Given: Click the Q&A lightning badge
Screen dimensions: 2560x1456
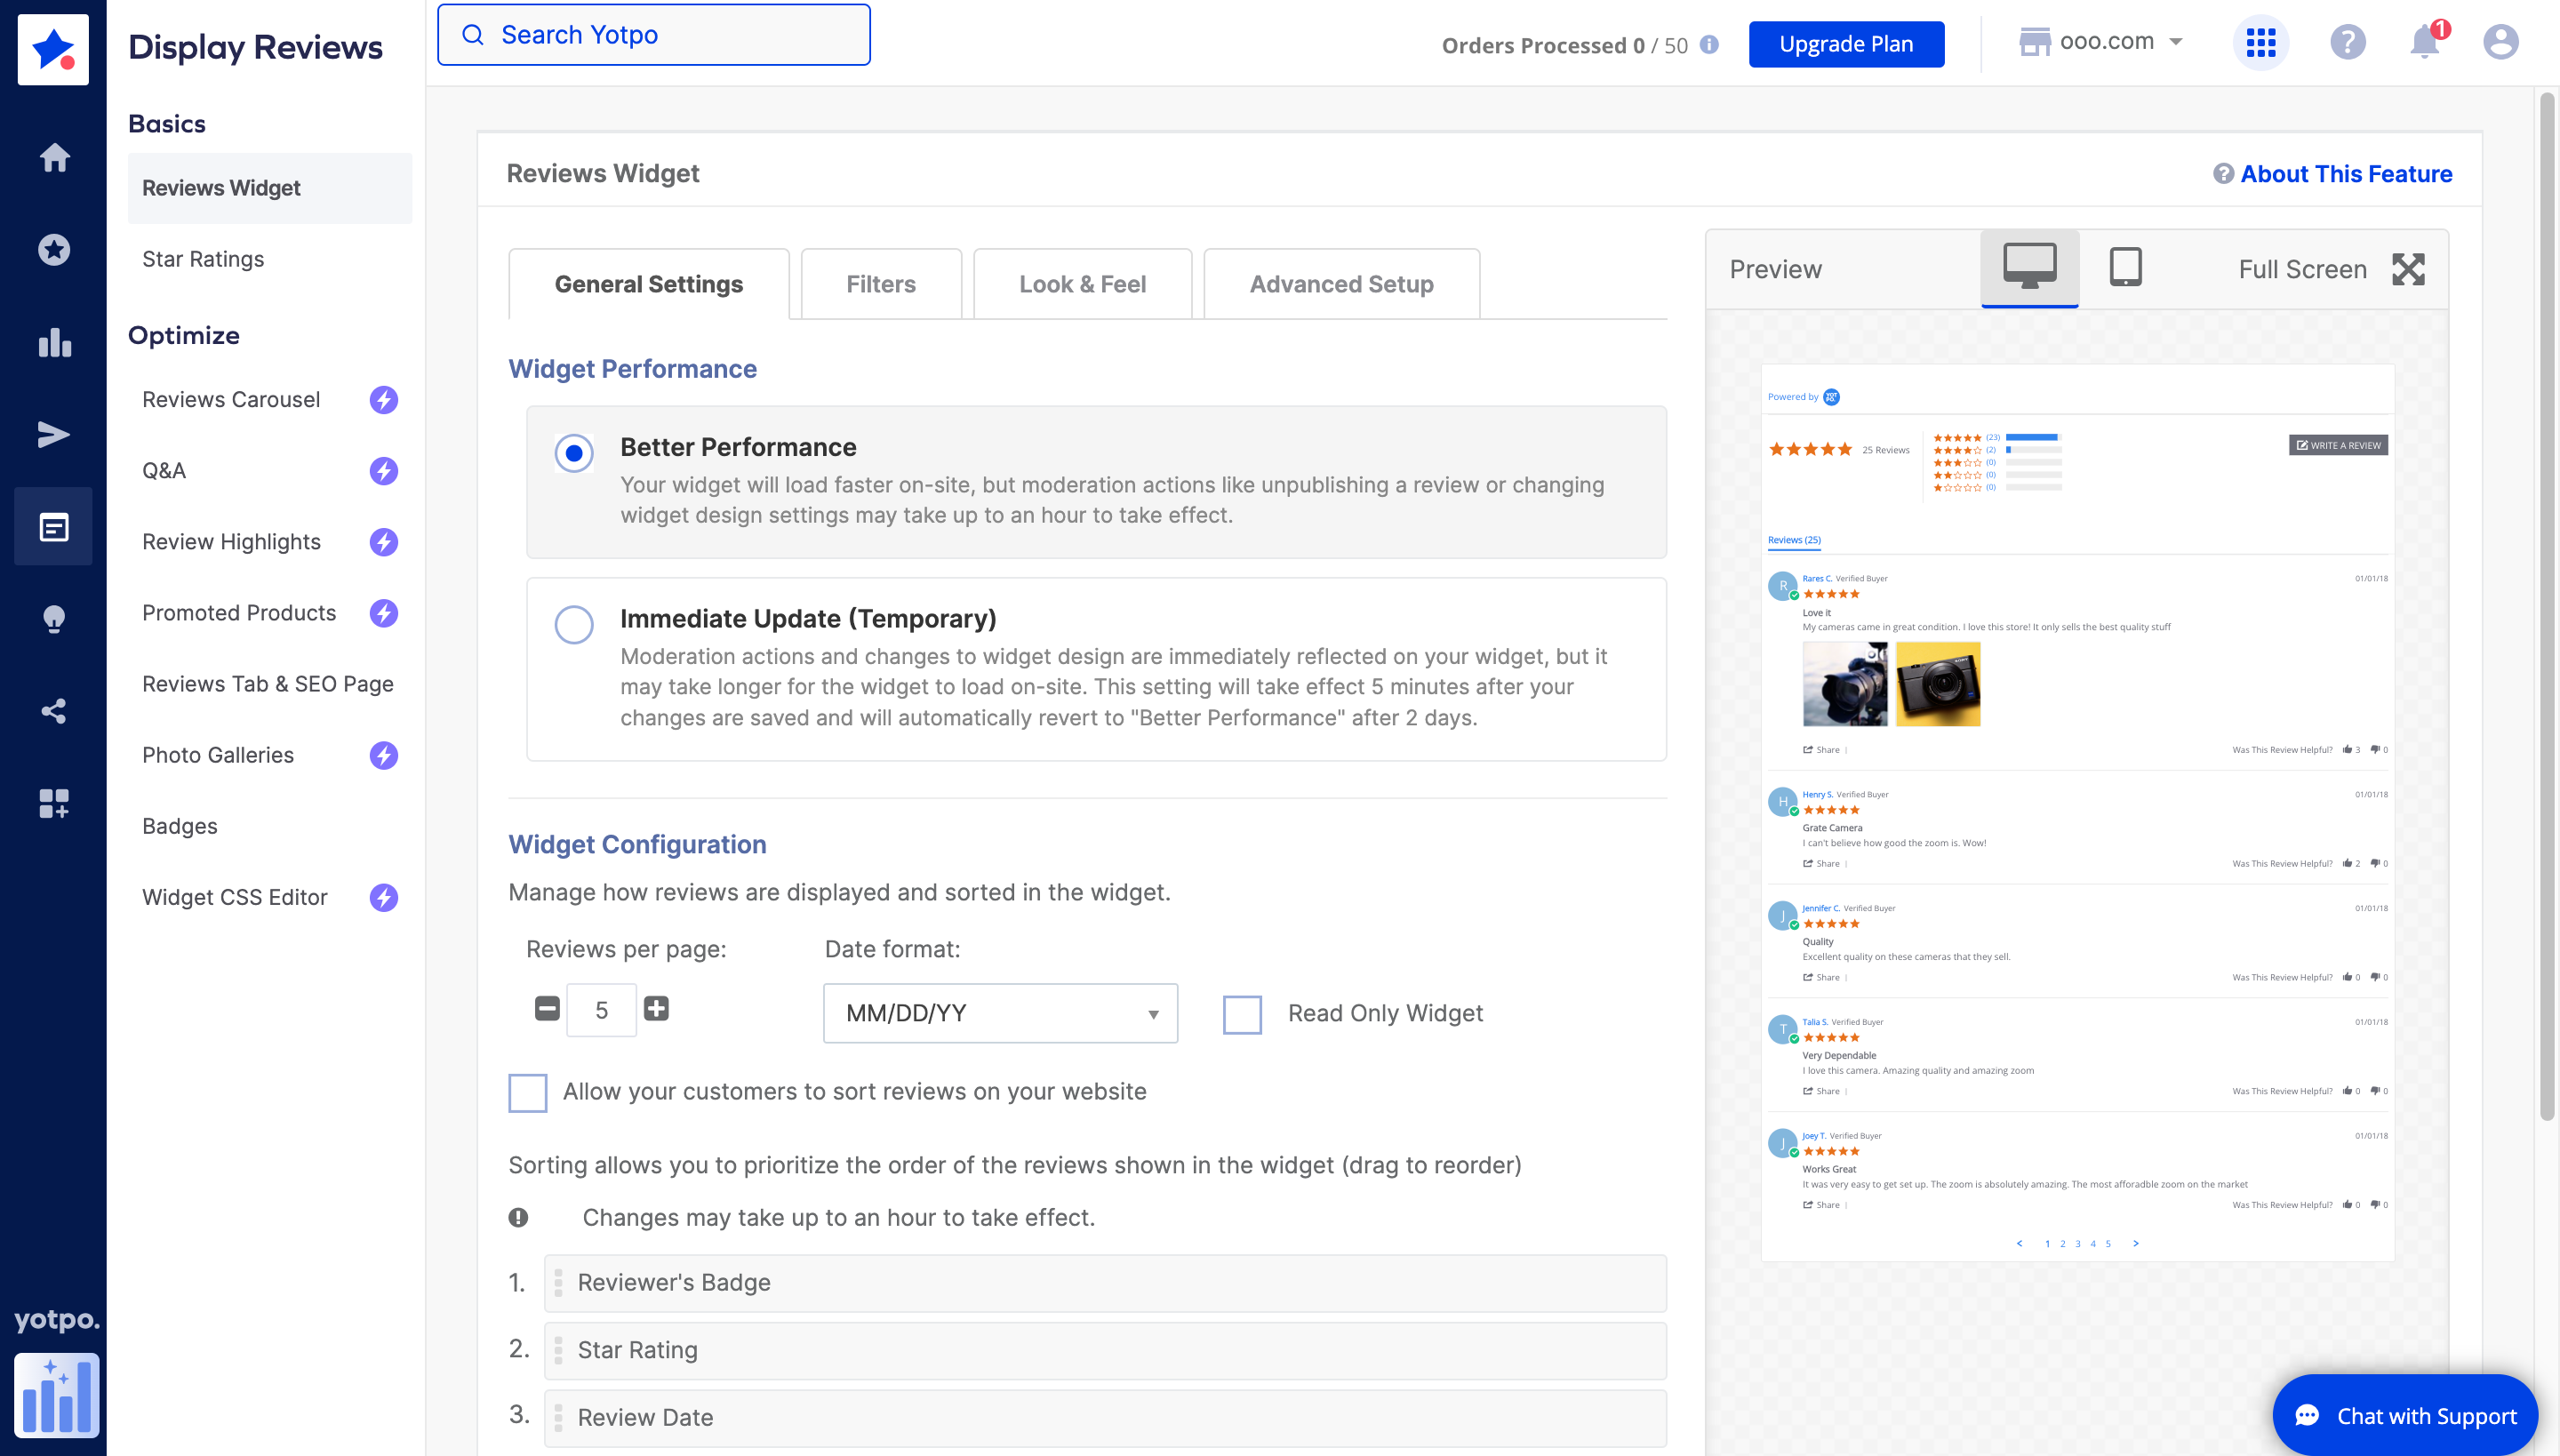Looking at the screenshot, I should pos(384,471).
